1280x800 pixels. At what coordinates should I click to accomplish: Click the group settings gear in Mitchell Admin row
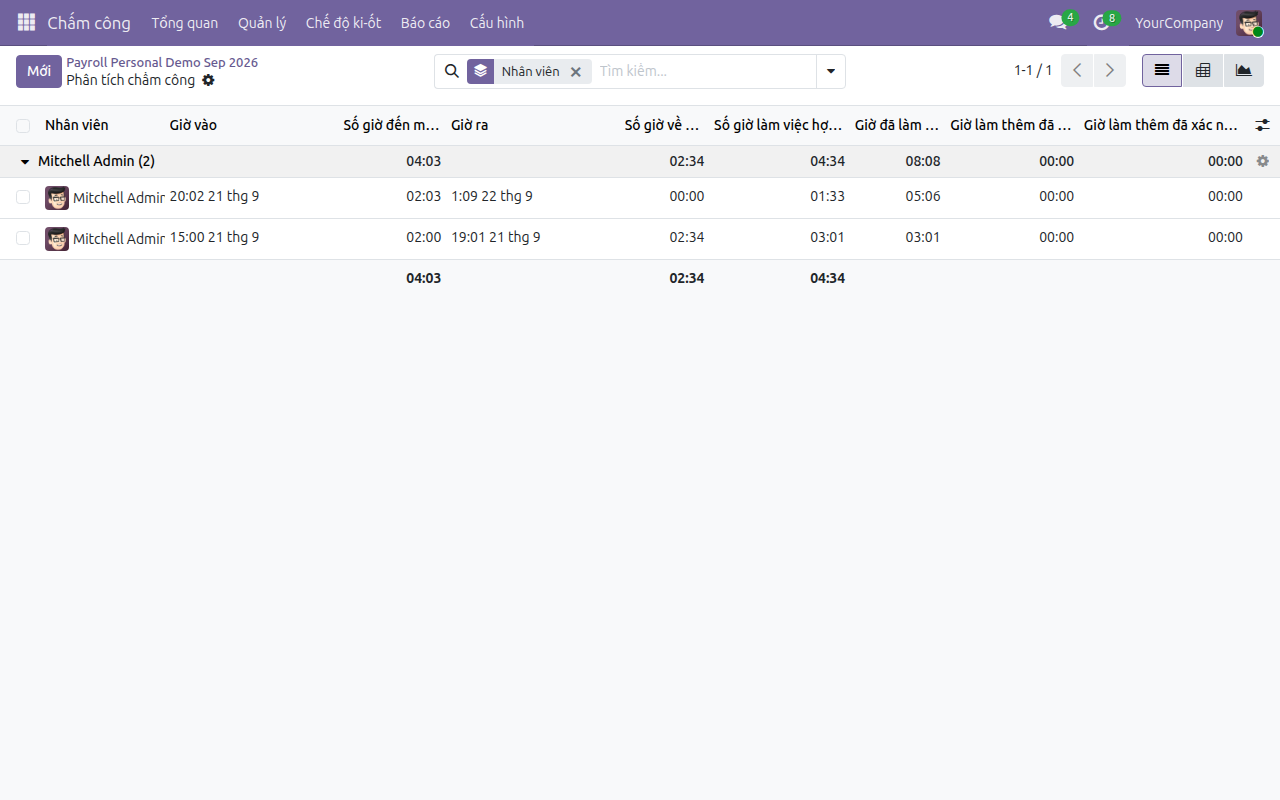click(x=1263, y=161)
